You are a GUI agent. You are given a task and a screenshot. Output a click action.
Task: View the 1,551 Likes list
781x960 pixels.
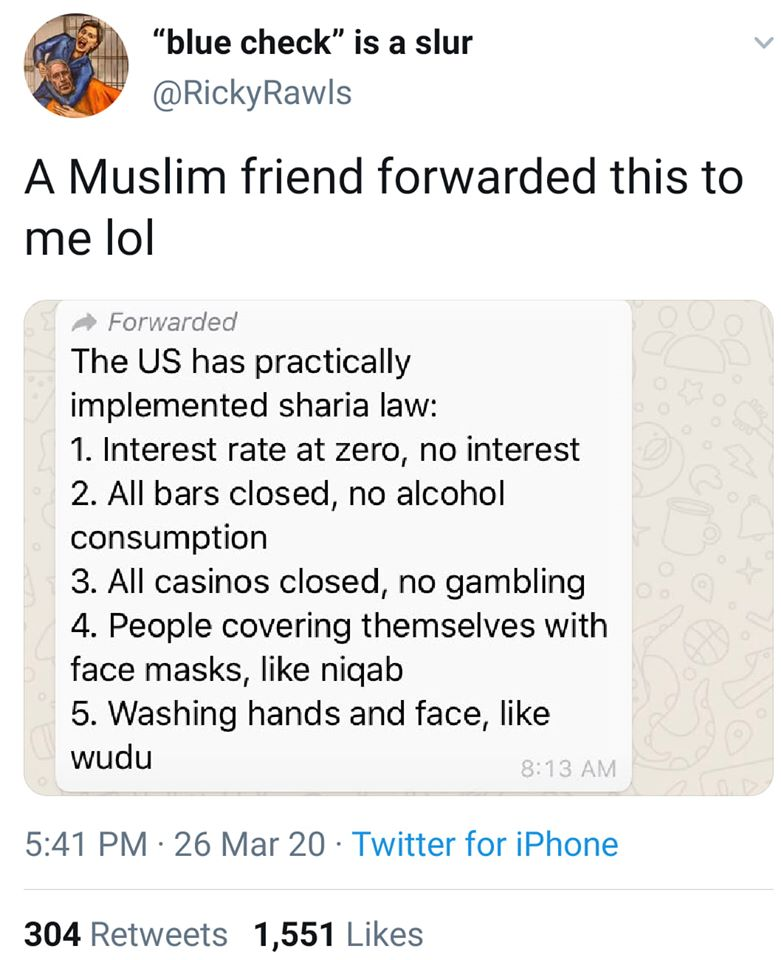(338, 934)
